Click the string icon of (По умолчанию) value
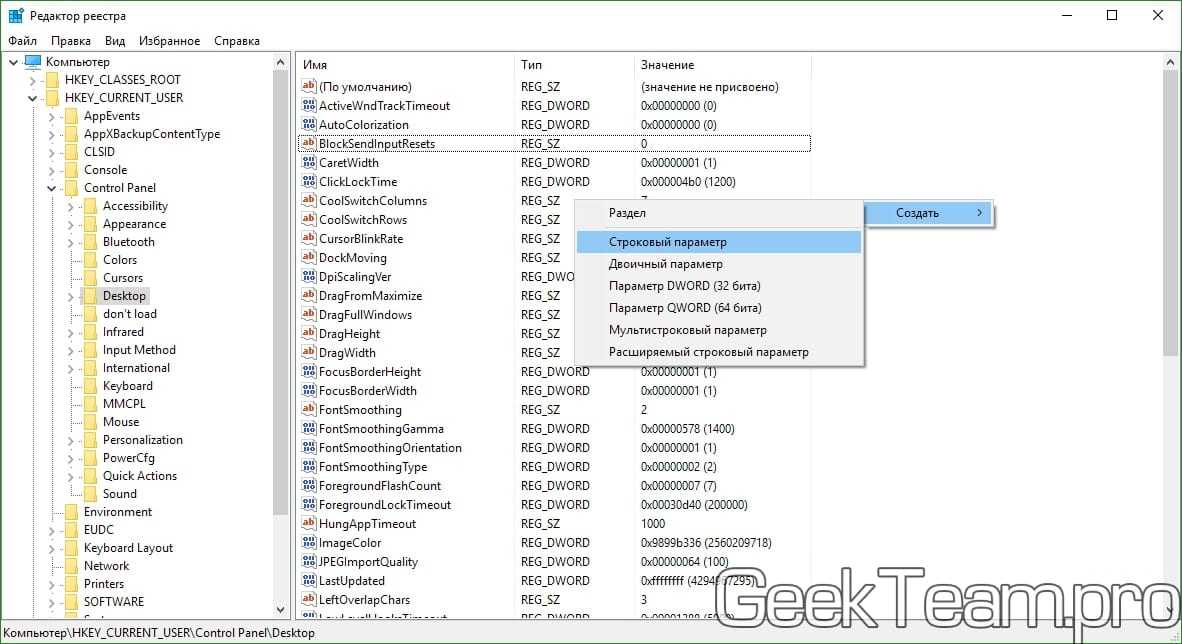 tap(308, 86)
